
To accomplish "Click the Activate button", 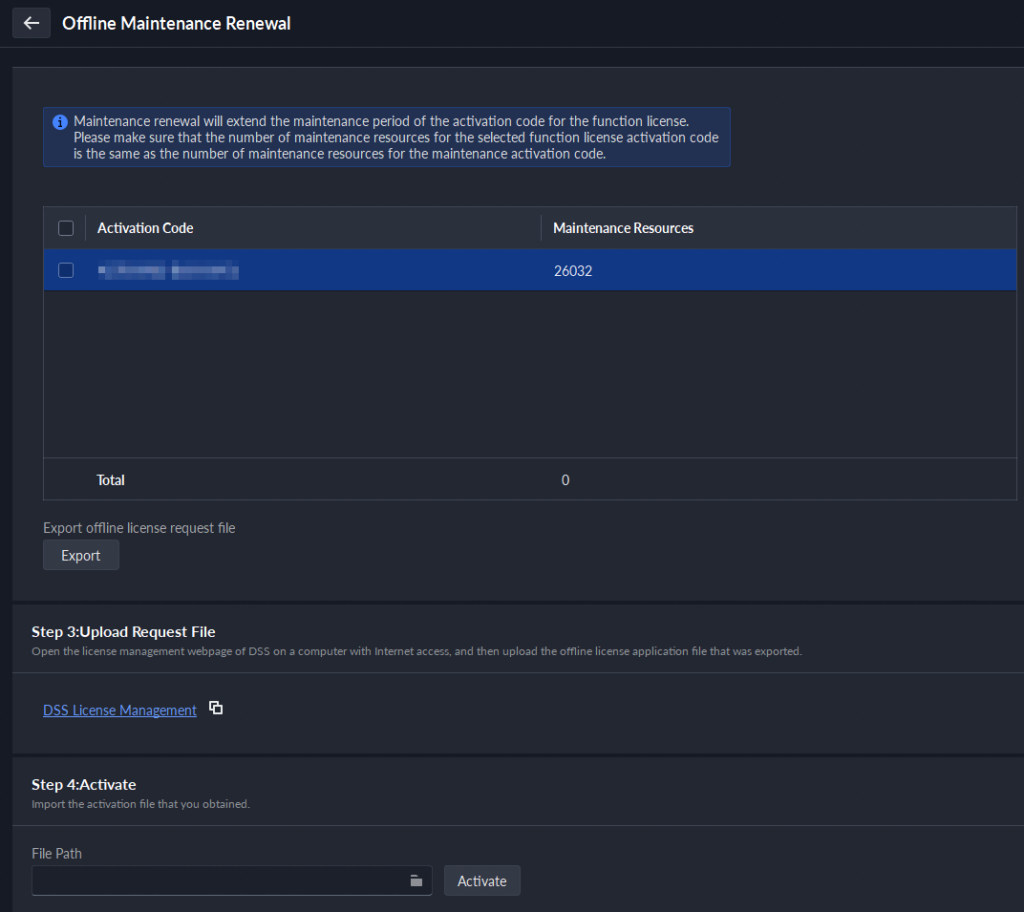I will click(x=482, y=881).
